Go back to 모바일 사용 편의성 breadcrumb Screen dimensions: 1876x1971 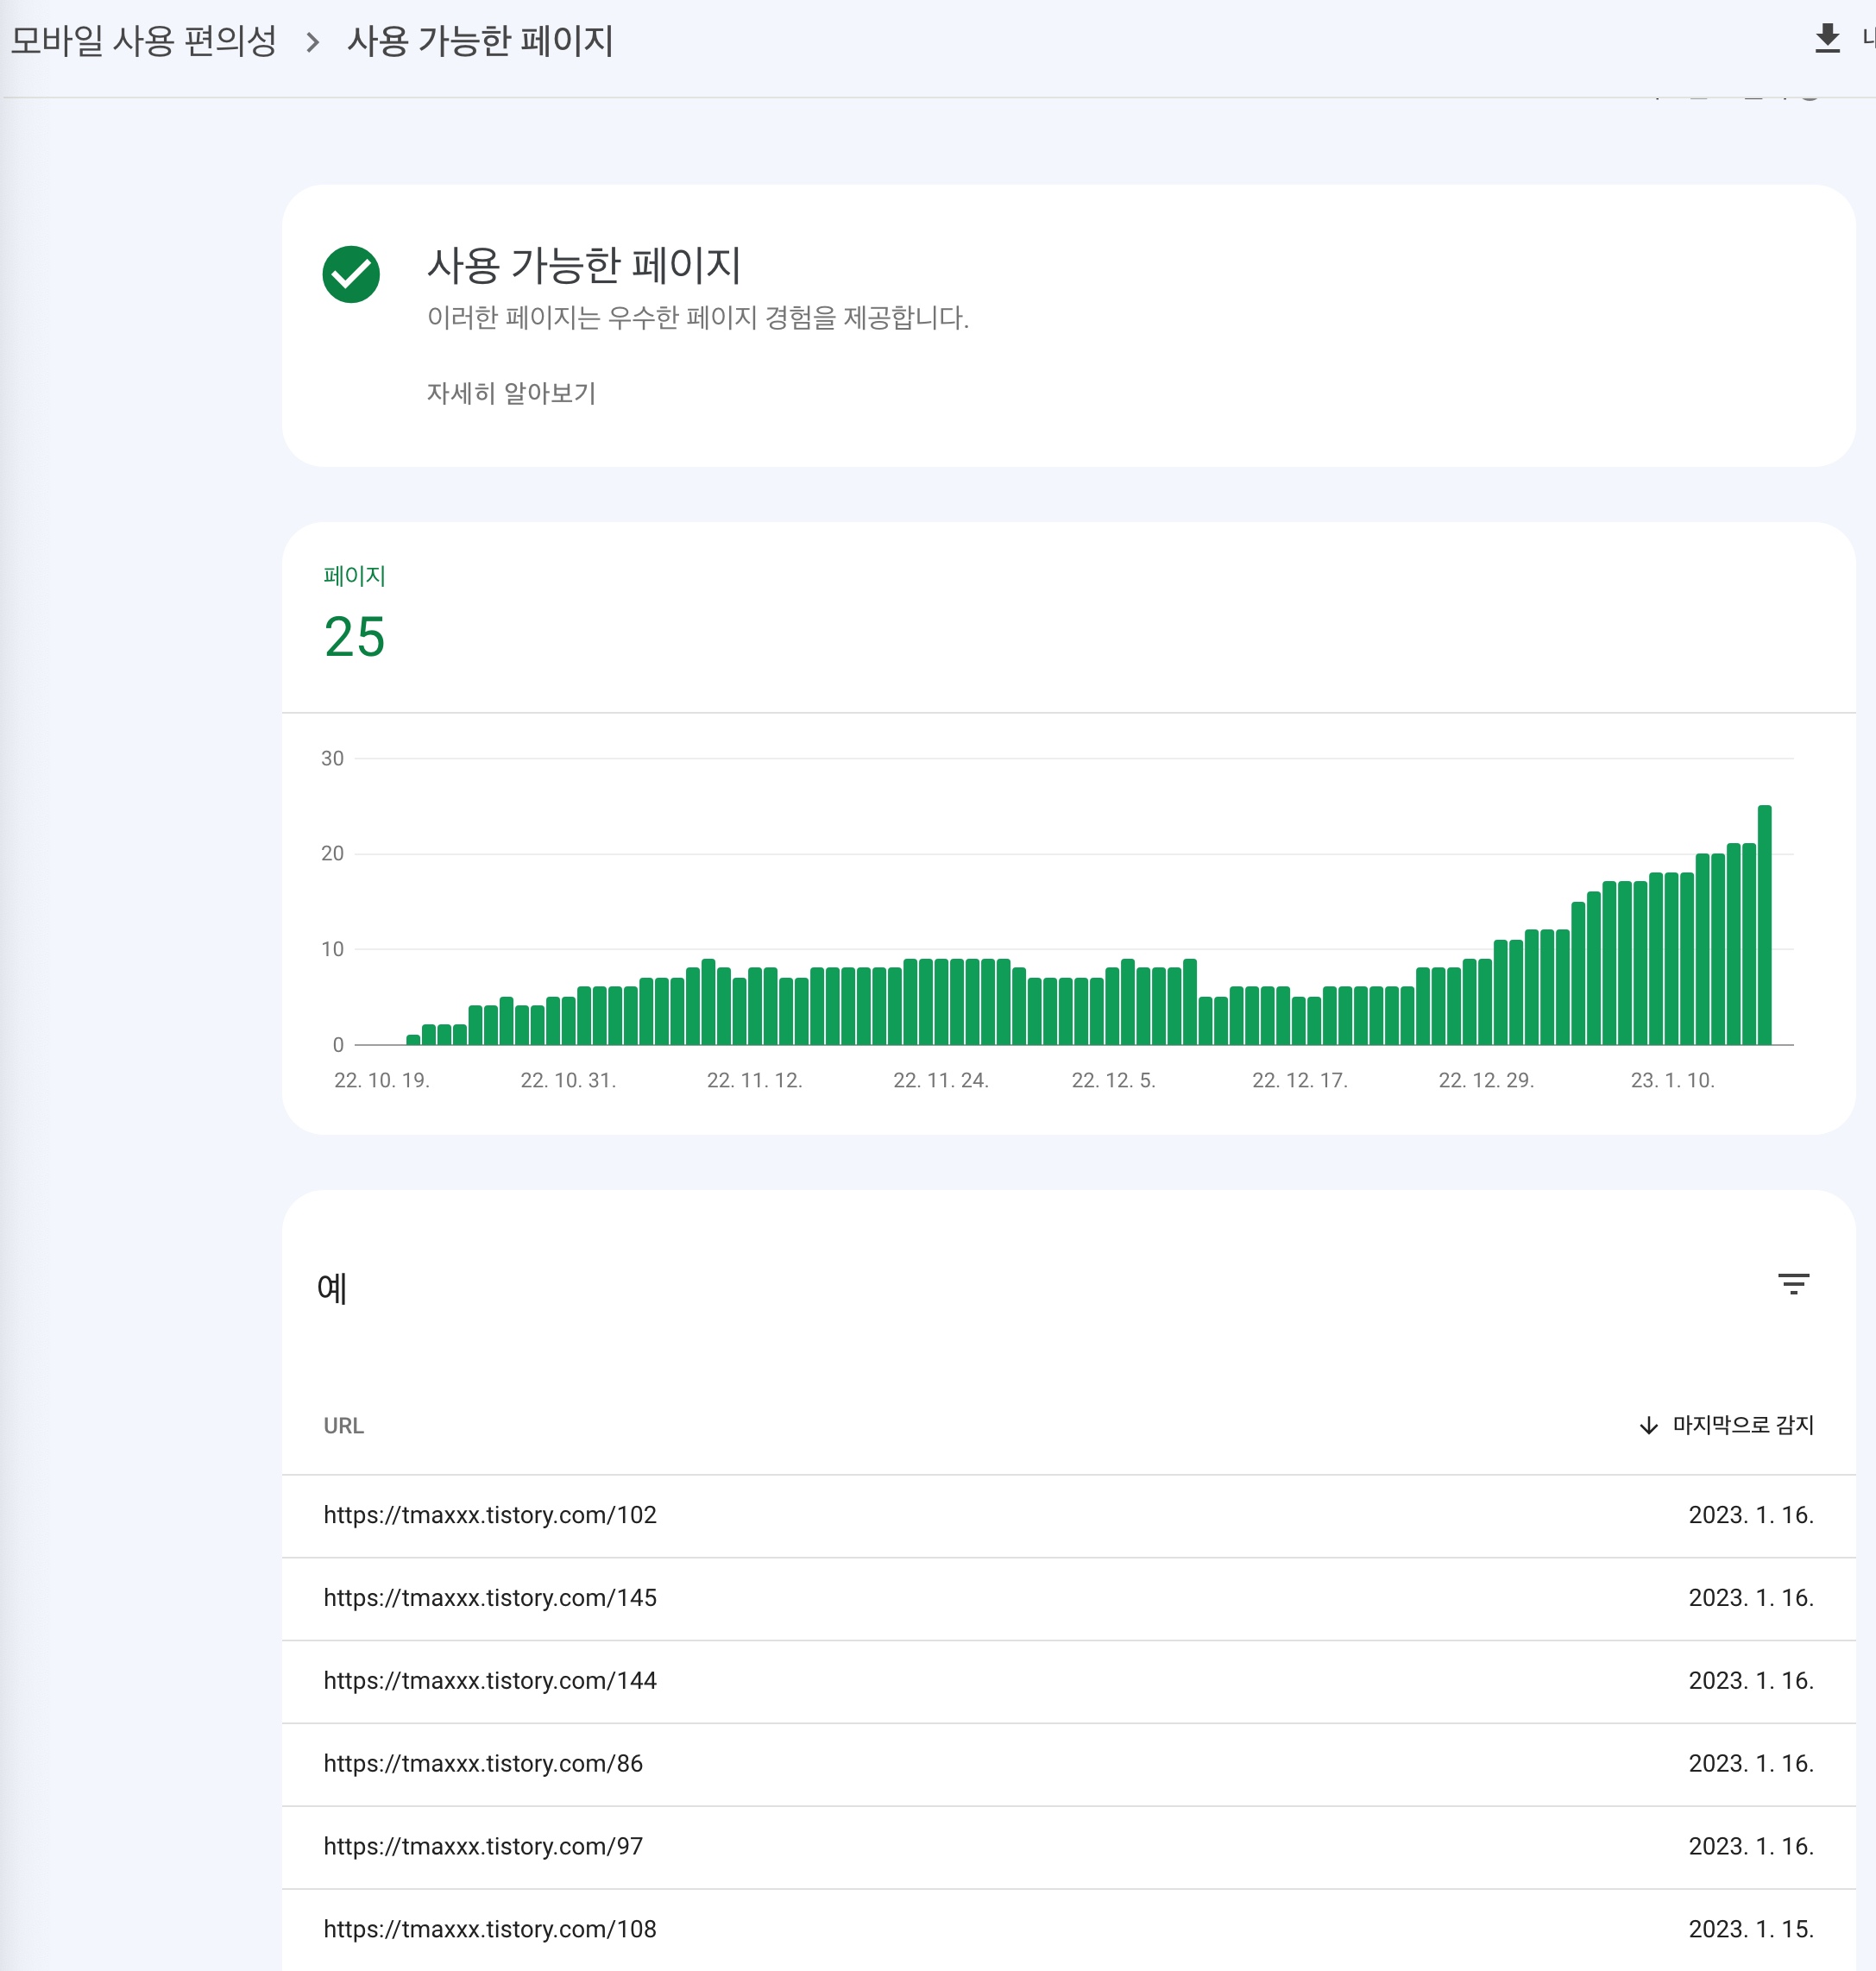tap(143, 41)
